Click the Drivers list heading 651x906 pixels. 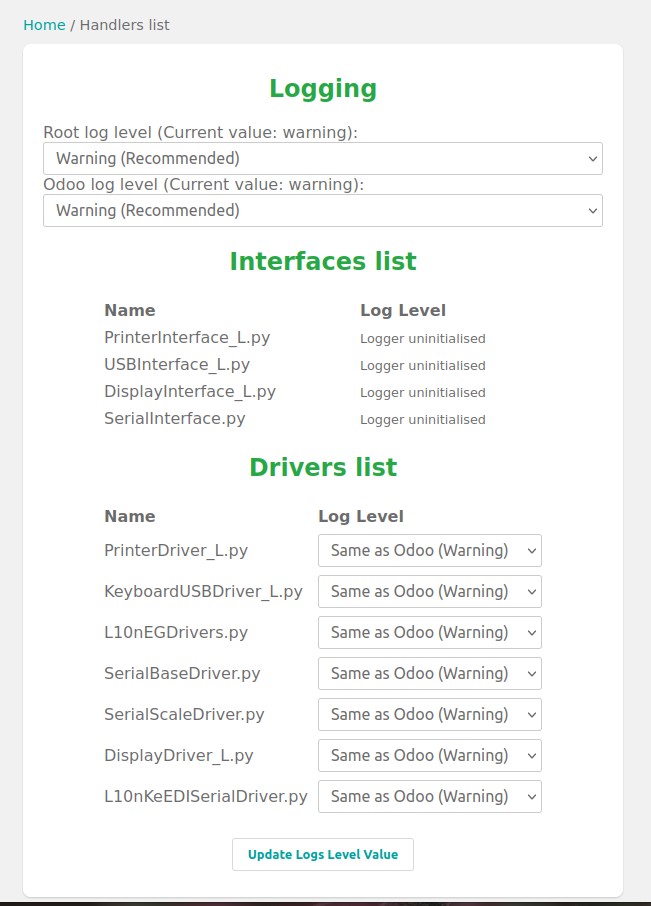tap(323, 467)
